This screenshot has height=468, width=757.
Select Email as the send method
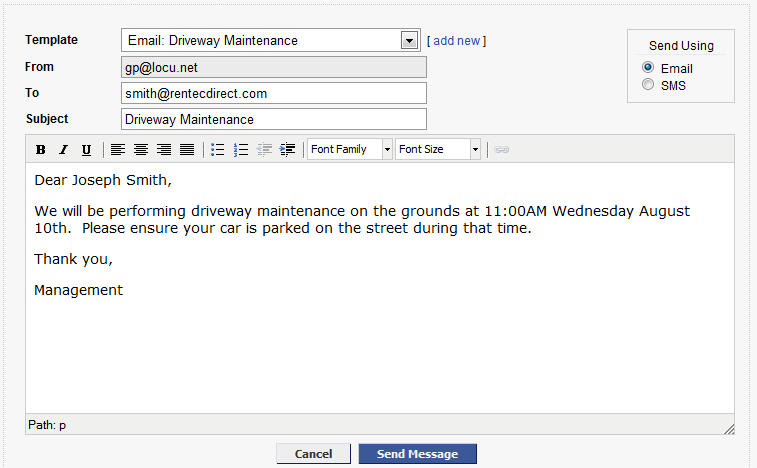pos(648,68)
